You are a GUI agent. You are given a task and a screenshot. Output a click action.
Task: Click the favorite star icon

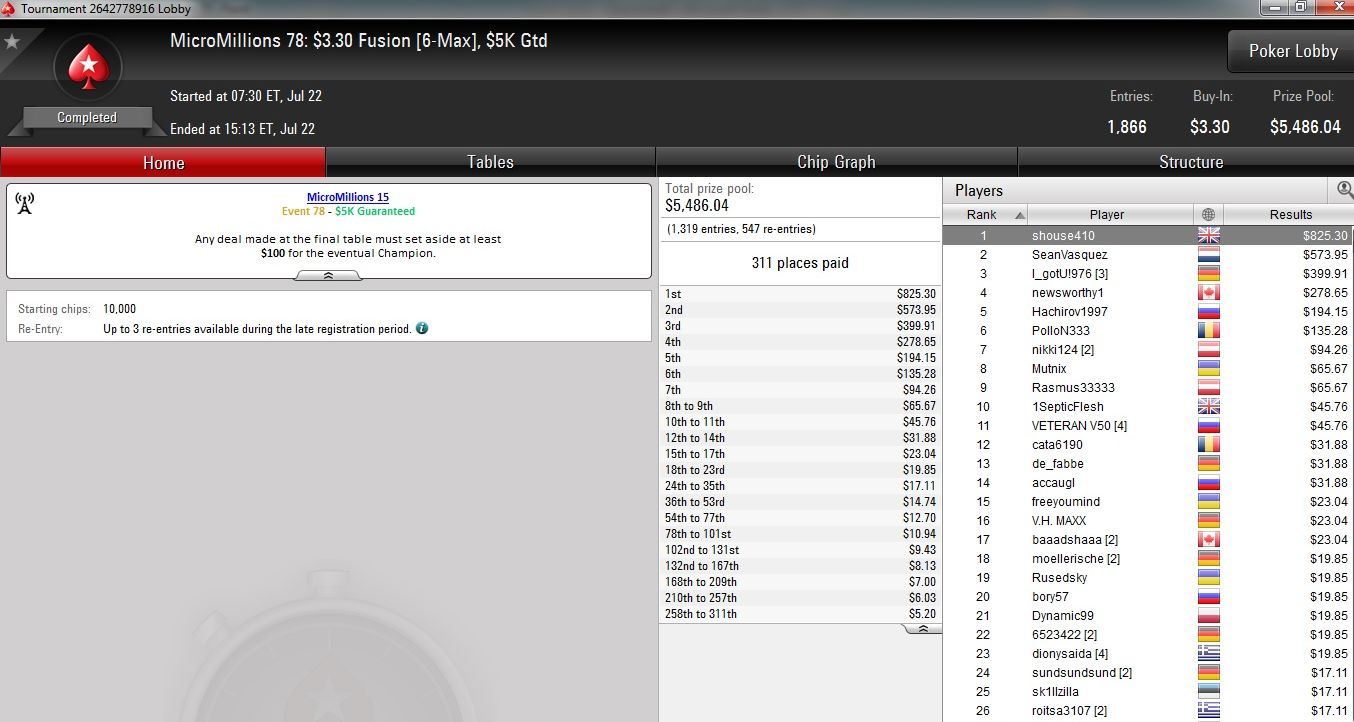pyautogui.click(x=12, y=42)
